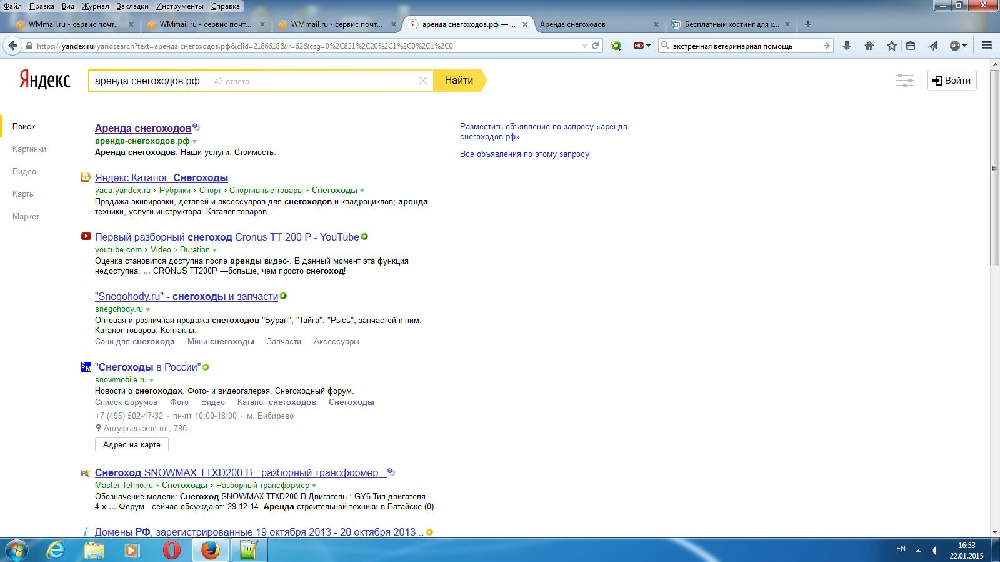Screen dimensions: 1000x562
Task: Bookmark this page with the star icon
Action: [x=892, y=46]
